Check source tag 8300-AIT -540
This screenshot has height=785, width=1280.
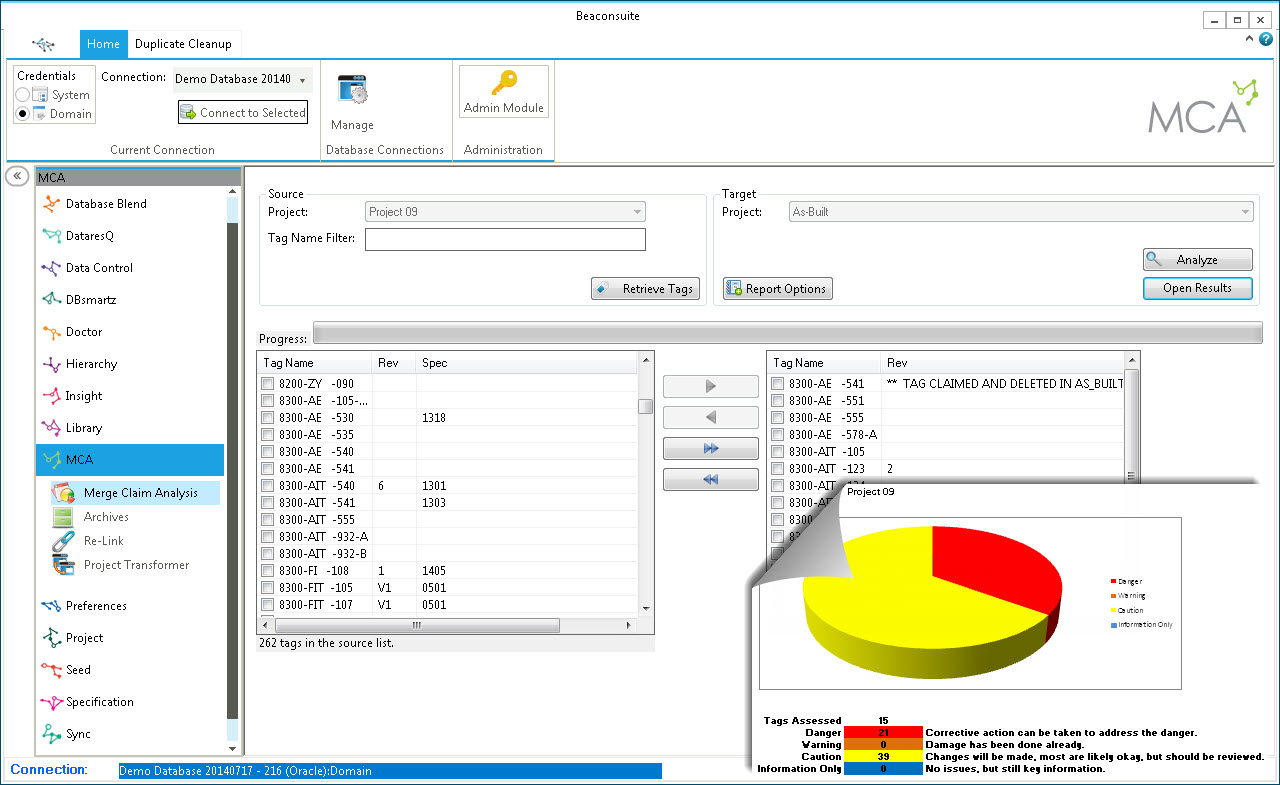coord(267,486)
